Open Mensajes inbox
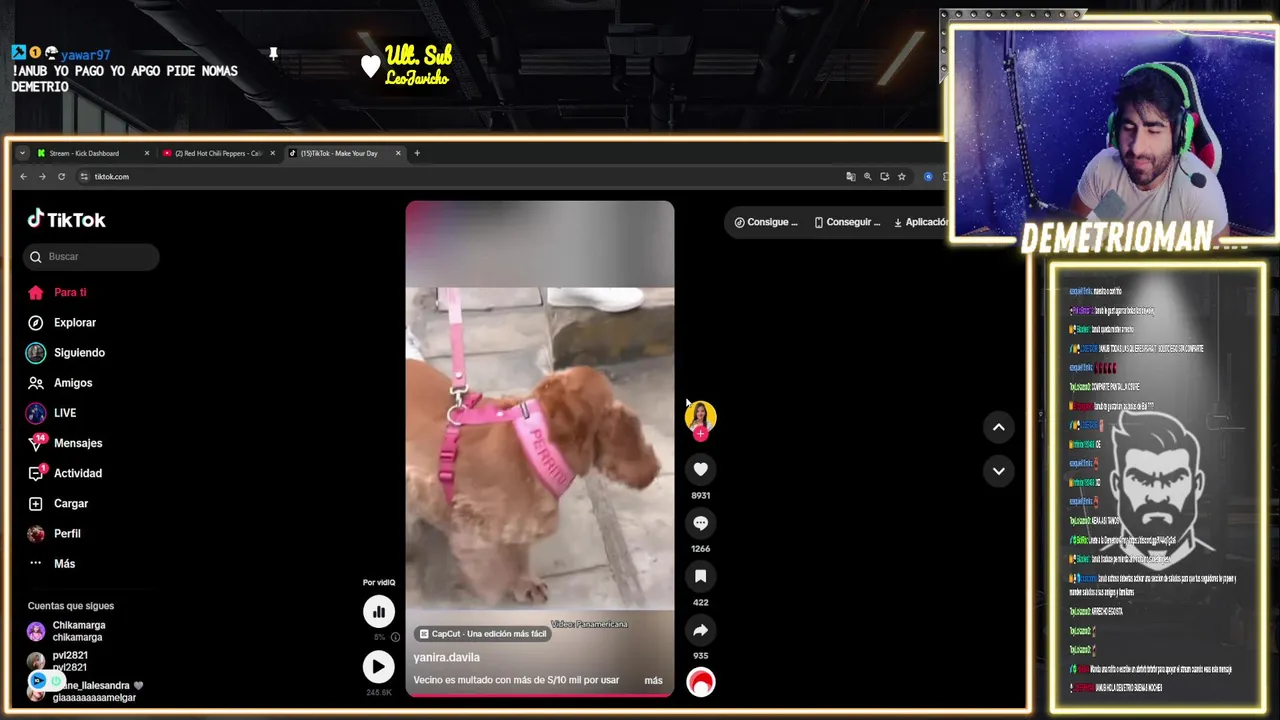1280x720 pixels. point(78,443)
